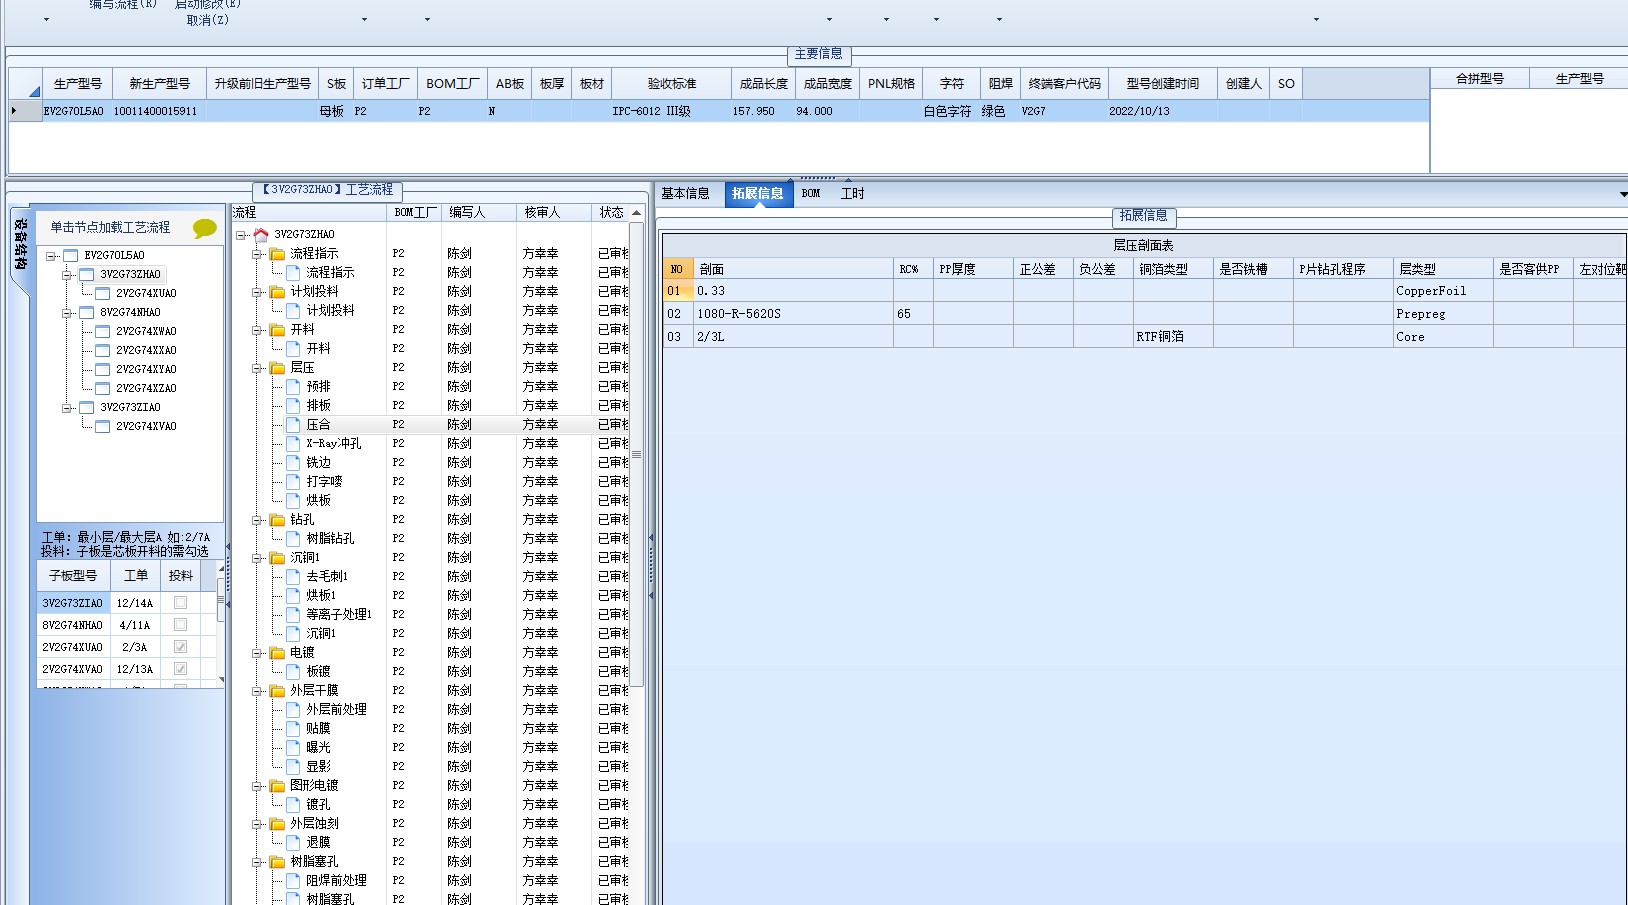Click the folder icon for 外层蚀刻
The image size is (1628, 905).
[x=277, y=824]
